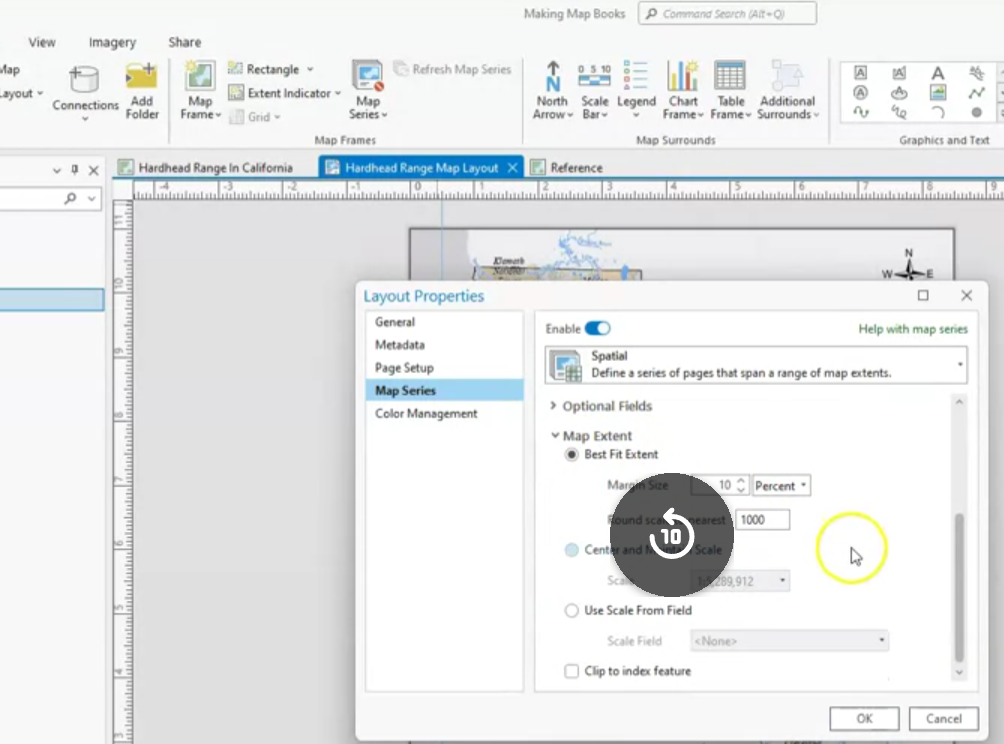Image resolution: width=1004 pixels, height=744 pixels.
Task: Click Cancel in Layout Properties
Action: (x=943, y=718)
